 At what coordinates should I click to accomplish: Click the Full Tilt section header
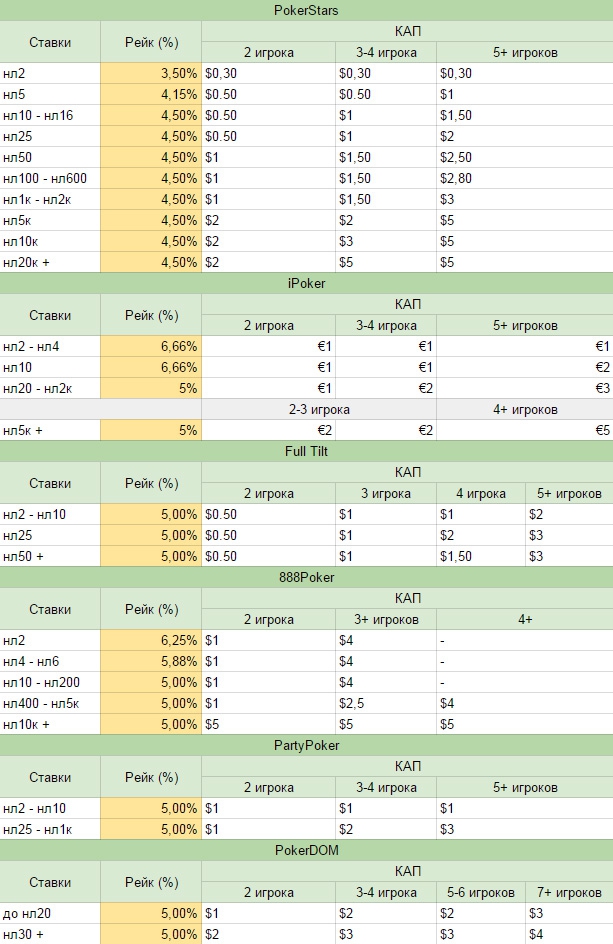[x=306, y=451]
